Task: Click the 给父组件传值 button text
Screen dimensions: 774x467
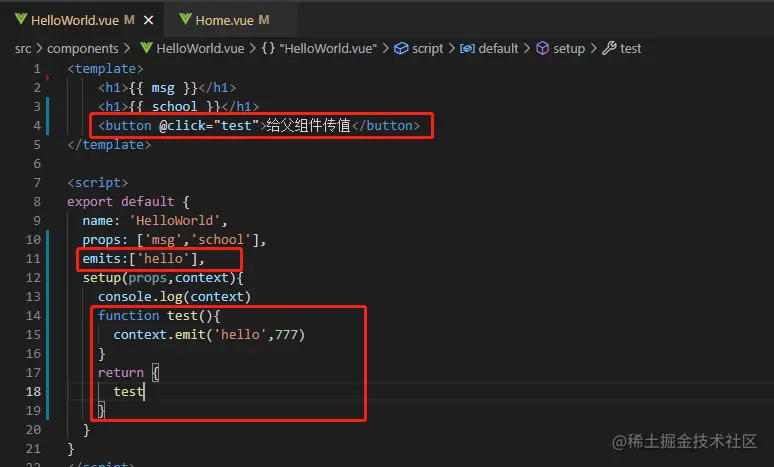Action: coord(309,125)
